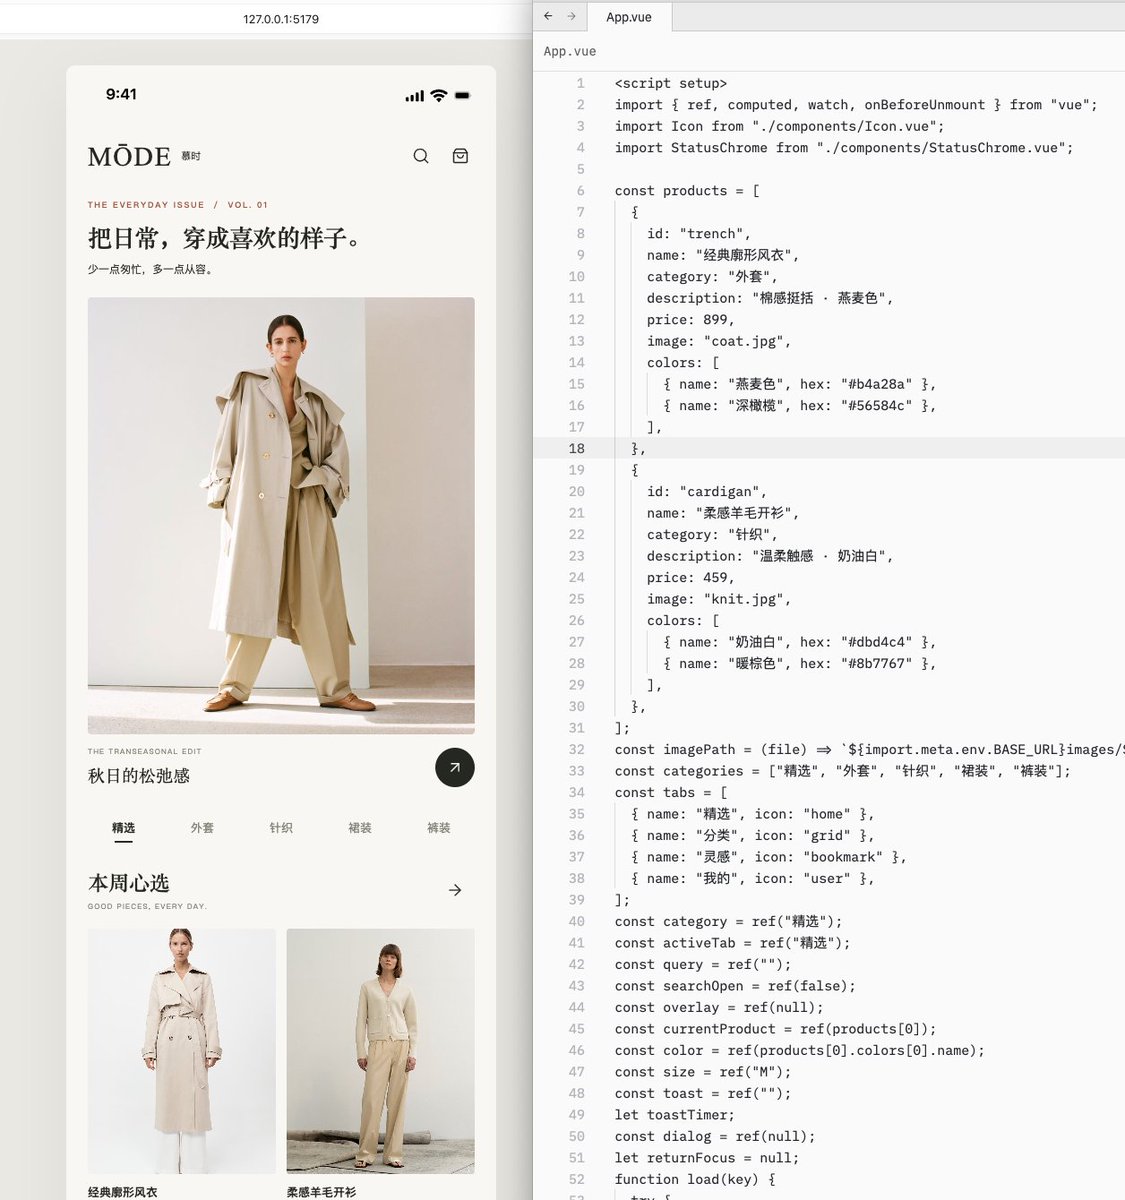Image resolution: width=1125 pixels, height=1200 pixels.
Task: Click the headline 把日常，穿成喜欢的样子。
Action: [x=225, y=238]
